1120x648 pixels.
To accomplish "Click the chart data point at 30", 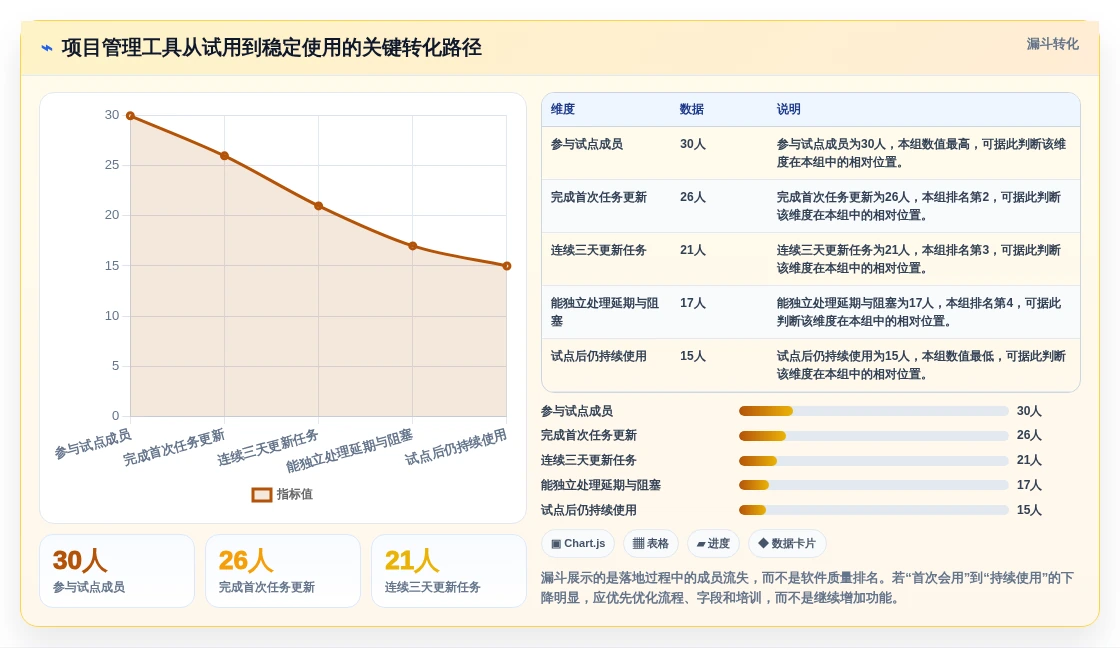I will (x=130, y=116).
